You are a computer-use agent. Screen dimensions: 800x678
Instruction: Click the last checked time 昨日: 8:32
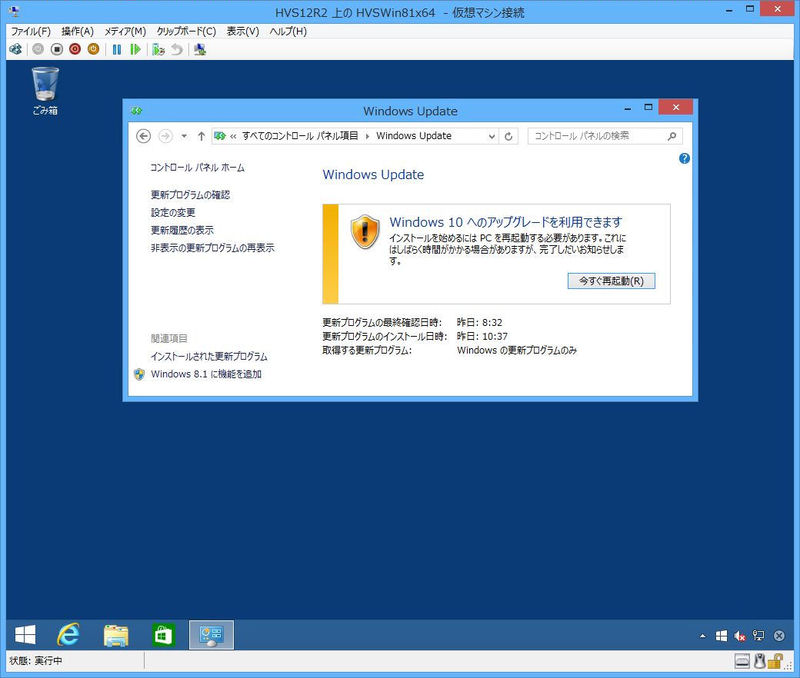[480, 322]
